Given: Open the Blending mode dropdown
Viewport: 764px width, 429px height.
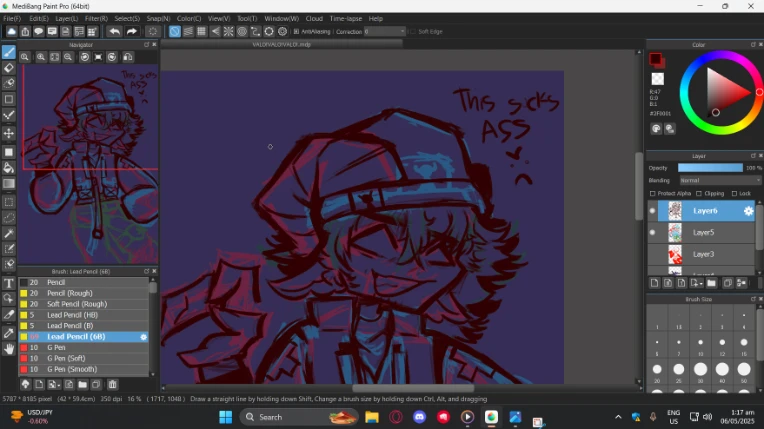Looking at the screenshot, I should click(x=720, y=180).
